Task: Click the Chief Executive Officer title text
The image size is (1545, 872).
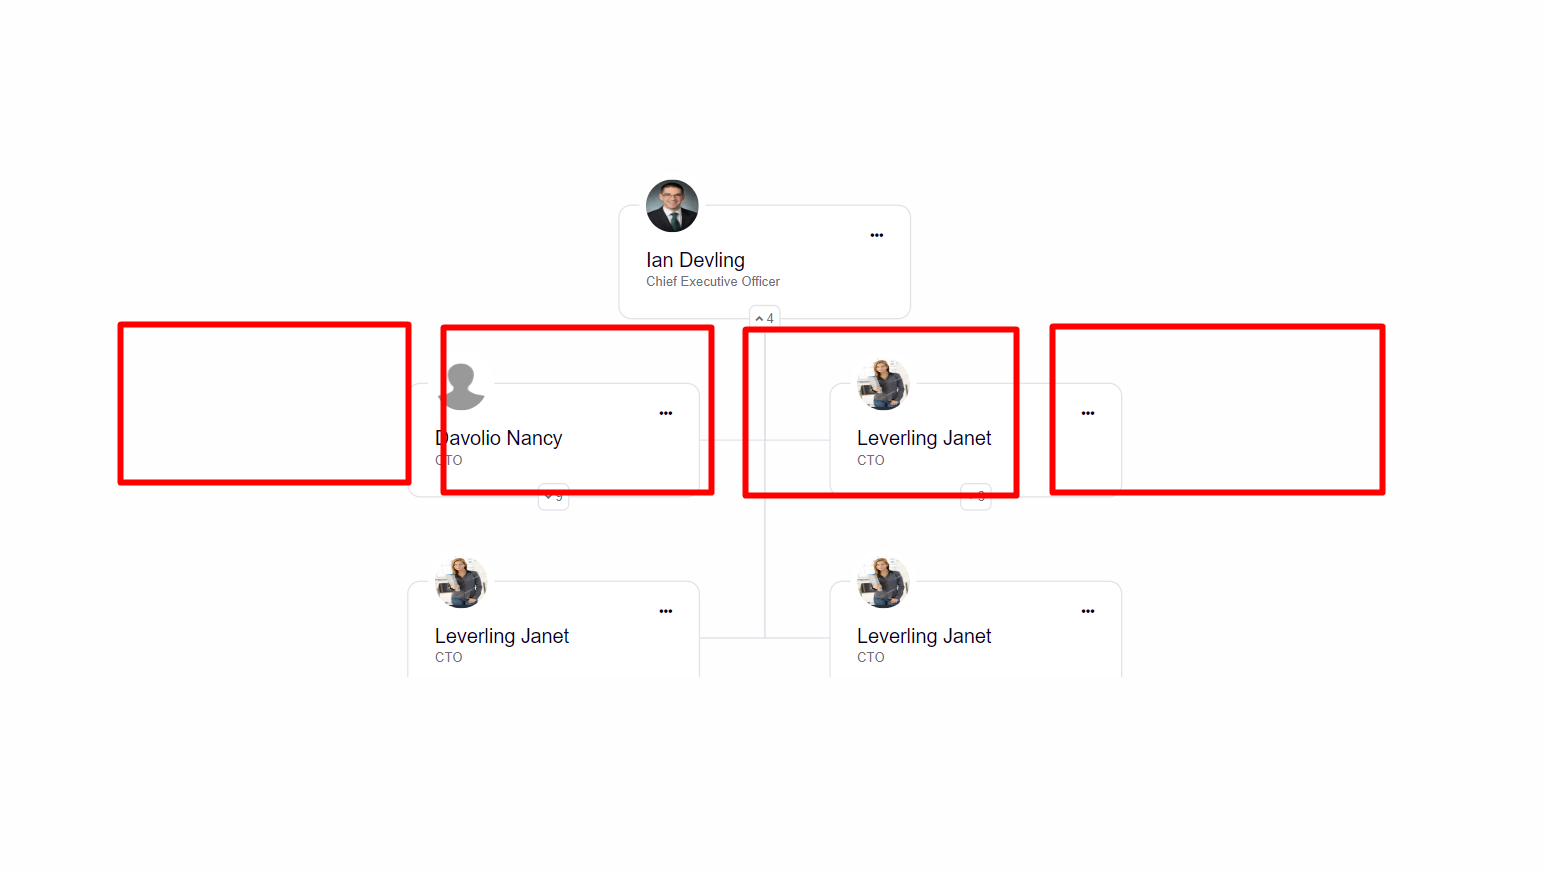Action: click(x=712, y=281)
